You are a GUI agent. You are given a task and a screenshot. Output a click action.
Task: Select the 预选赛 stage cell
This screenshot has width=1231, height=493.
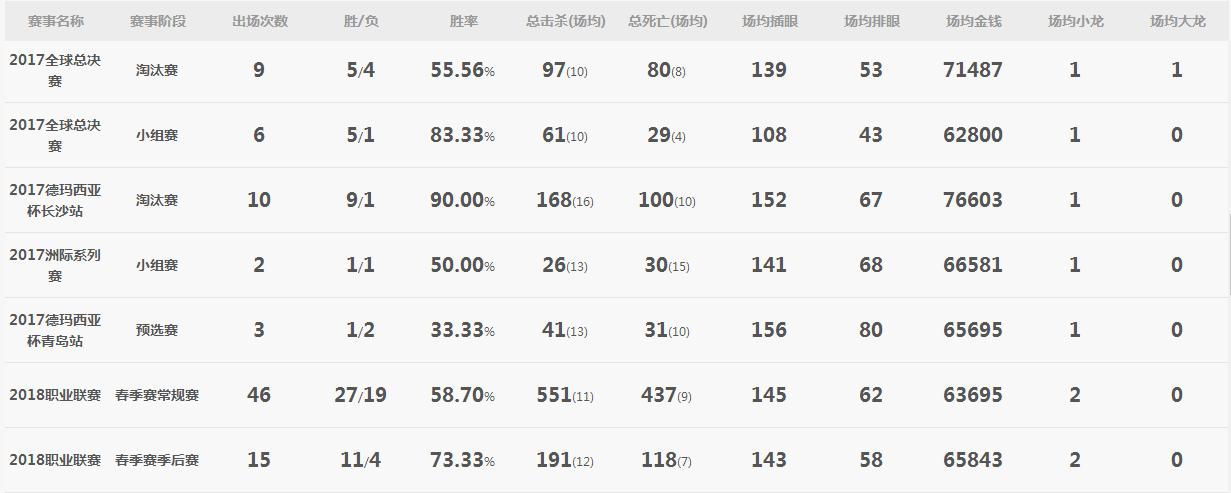[x=157, y=330]
